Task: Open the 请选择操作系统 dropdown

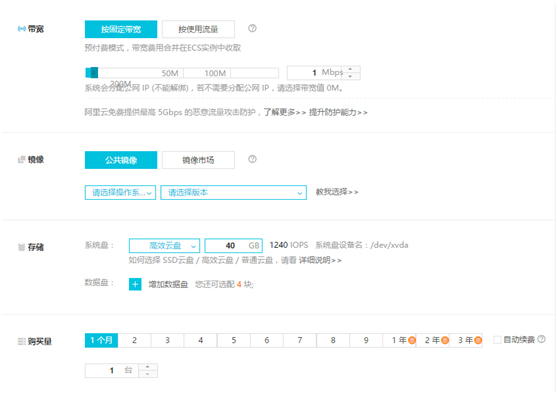Action: tap(120, 193)
